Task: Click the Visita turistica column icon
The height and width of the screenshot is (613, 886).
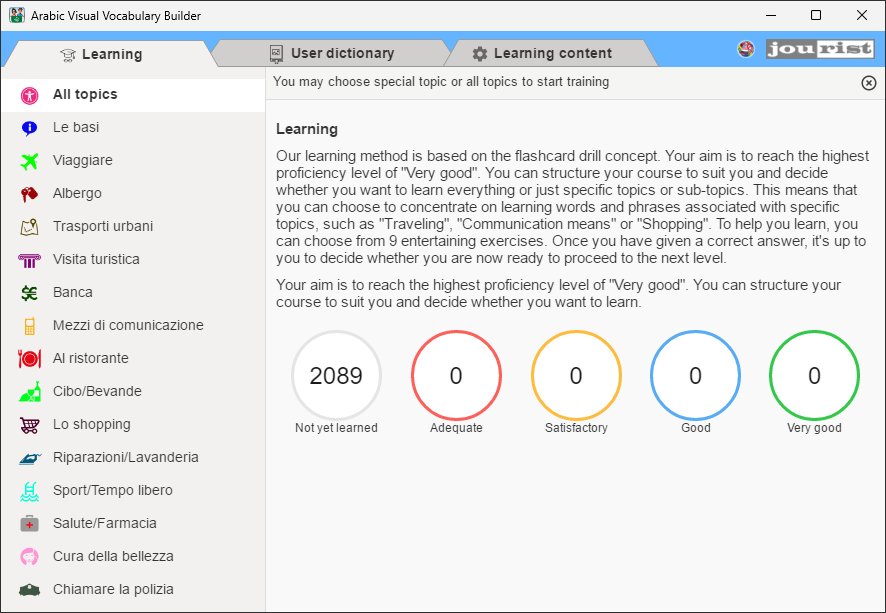Action: click(29, 260)
